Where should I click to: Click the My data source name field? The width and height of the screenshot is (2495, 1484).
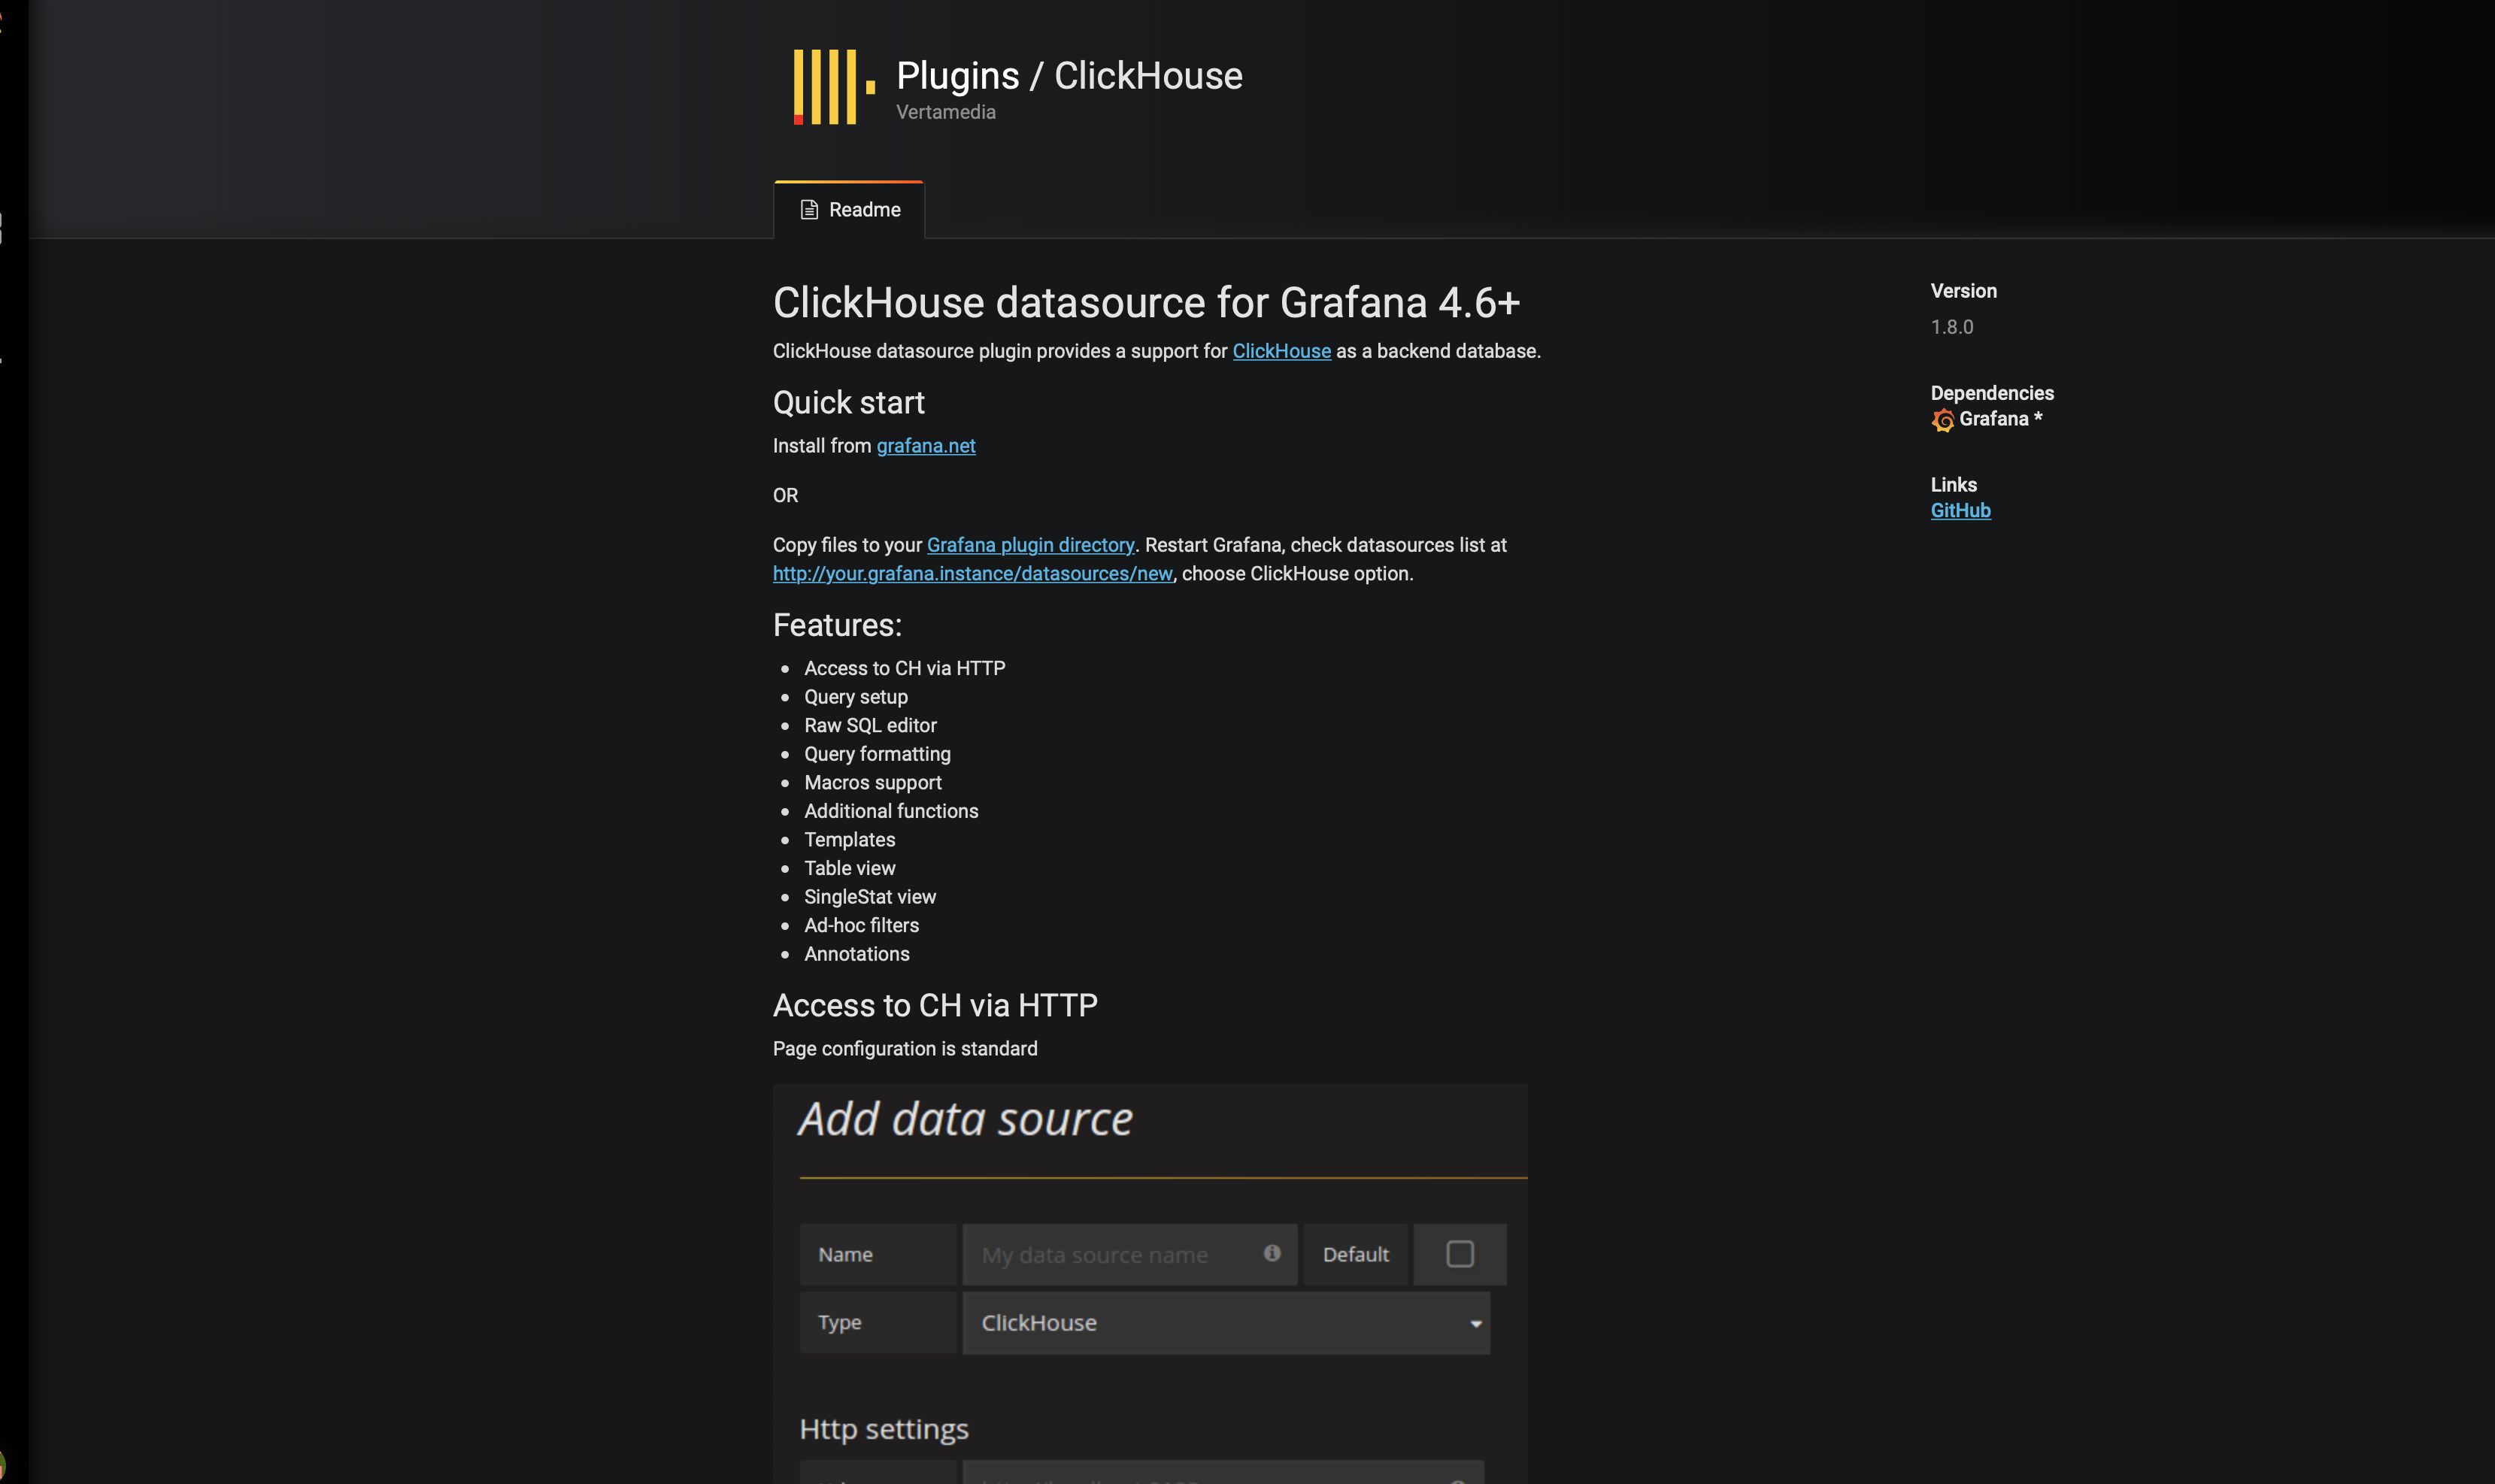pos(1110,1255)
